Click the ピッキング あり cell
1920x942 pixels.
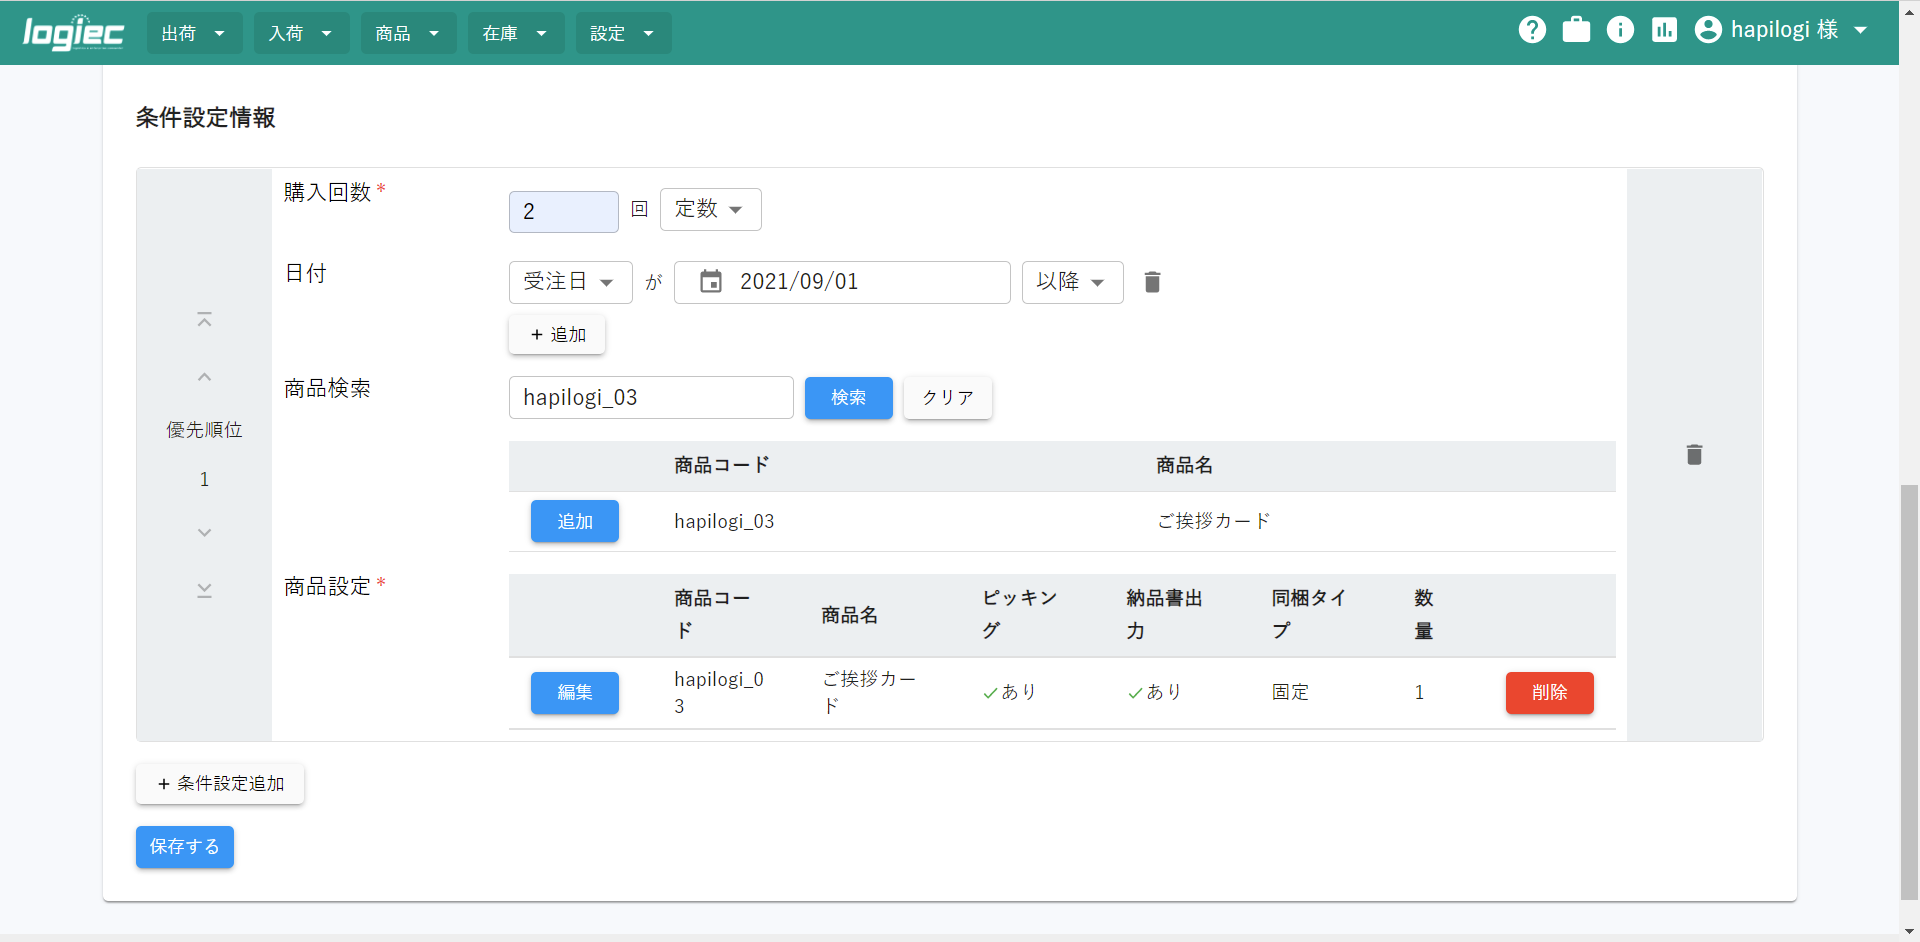click(x=1009, y=692)
